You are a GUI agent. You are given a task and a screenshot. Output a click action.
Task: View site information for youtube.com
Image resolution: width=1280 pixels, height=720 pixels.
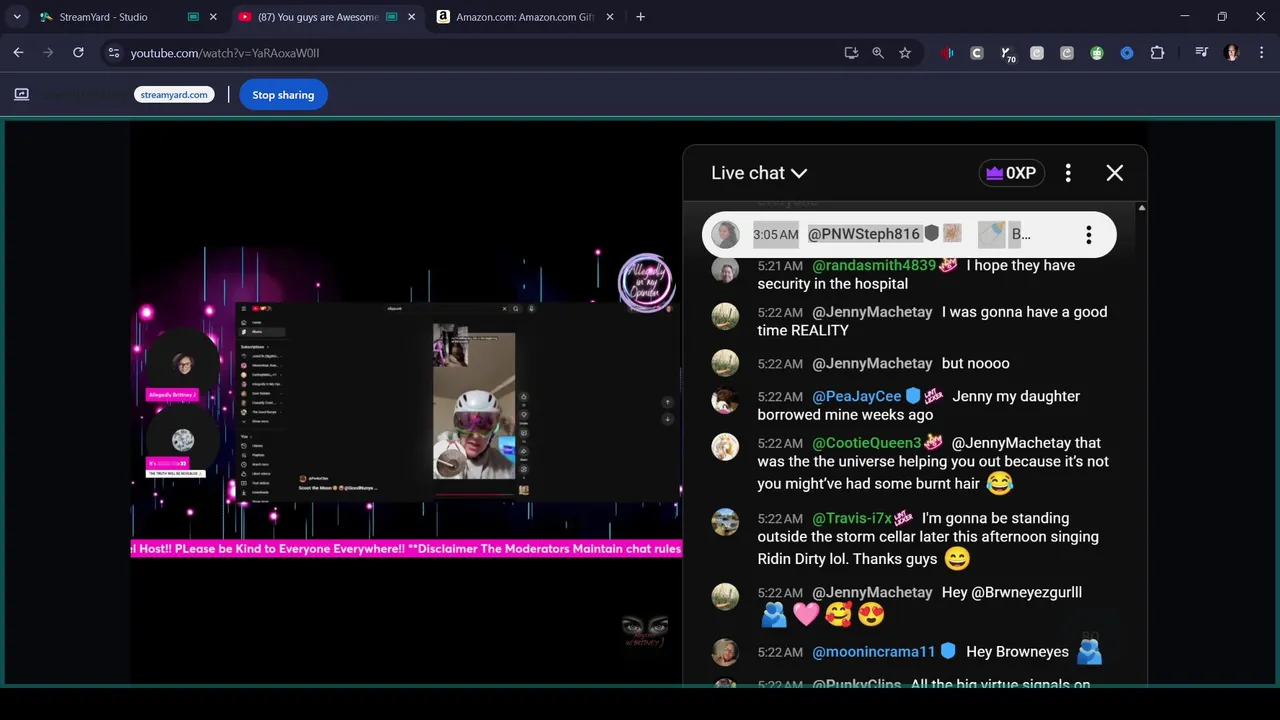pyautogui.click(x=113, y=53)
